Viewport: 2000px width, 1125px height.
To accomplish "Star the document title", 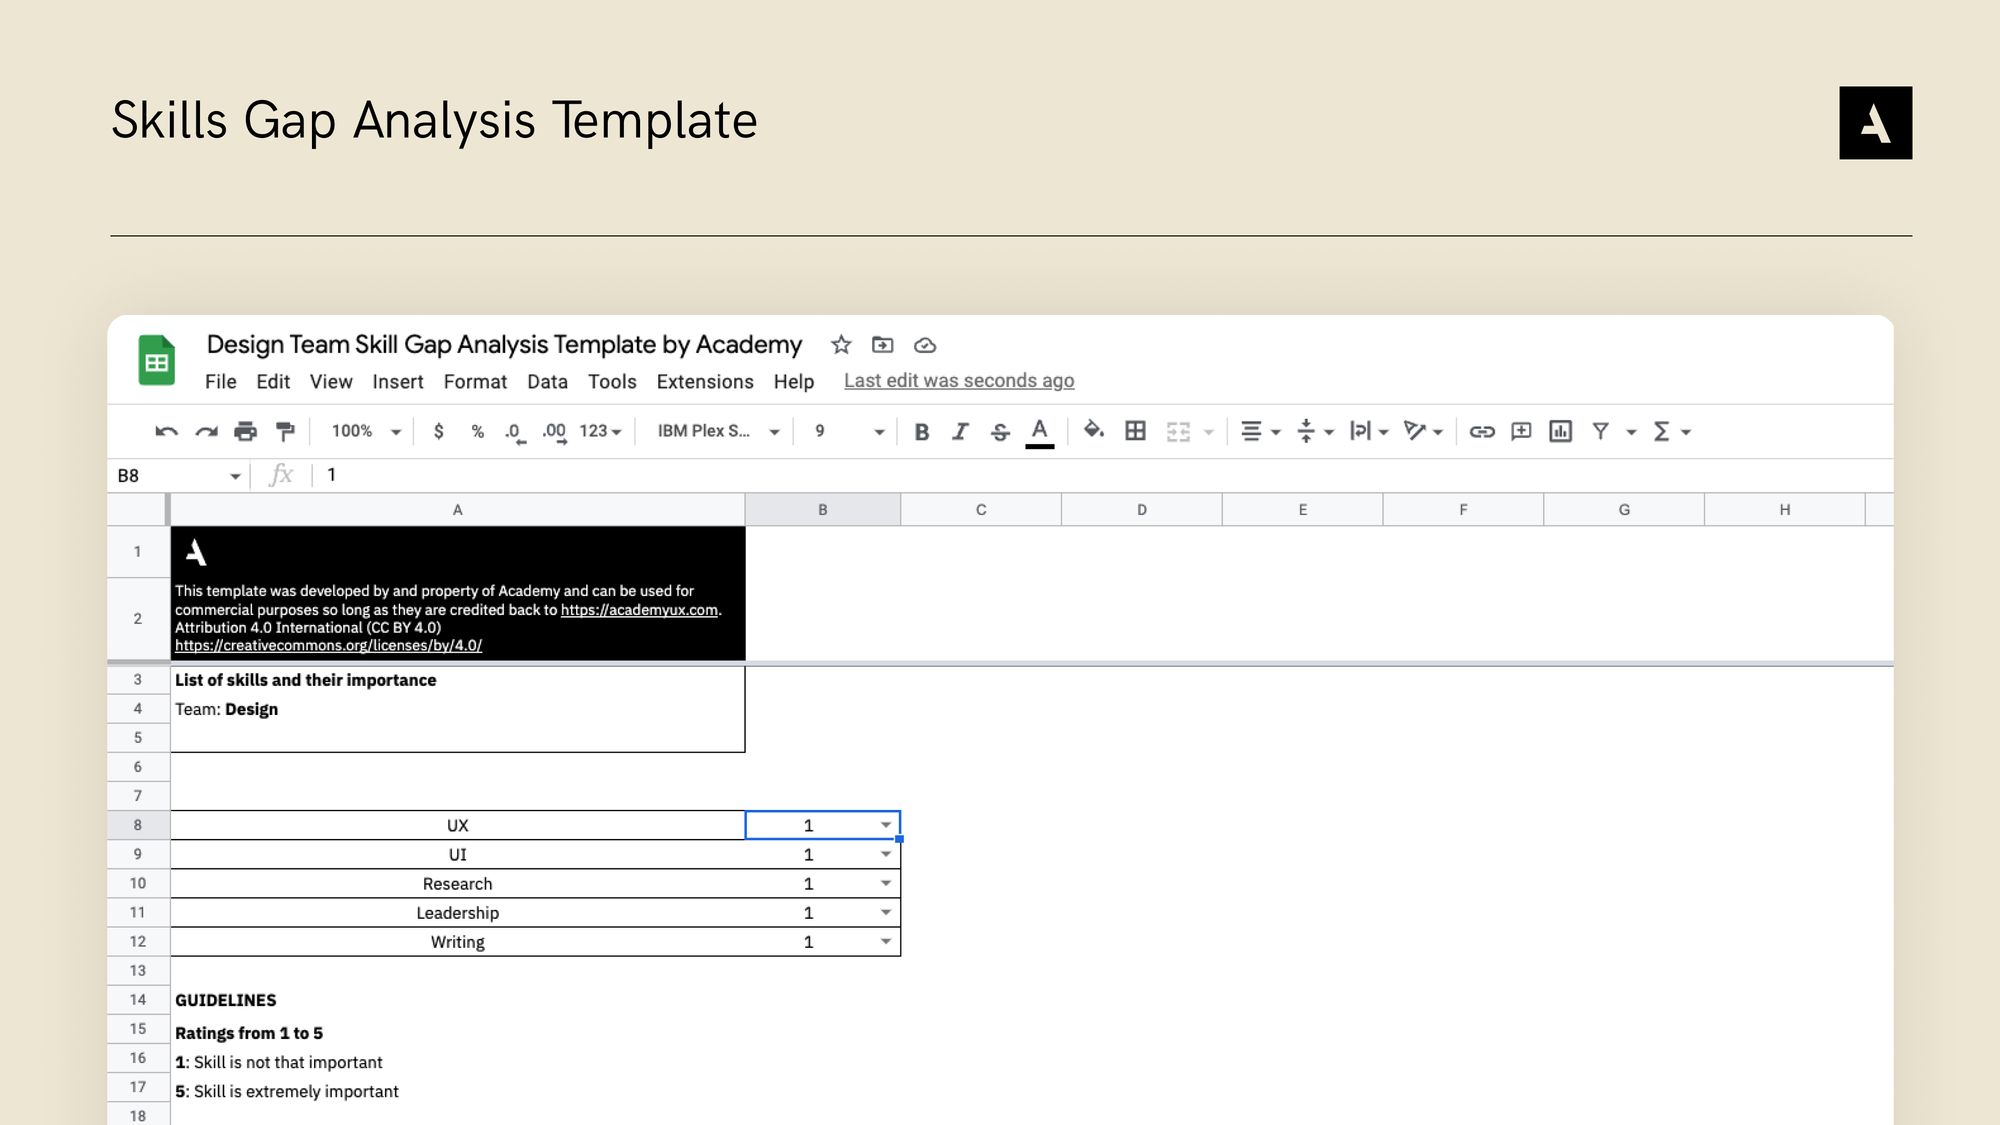I will click(841, 345).
